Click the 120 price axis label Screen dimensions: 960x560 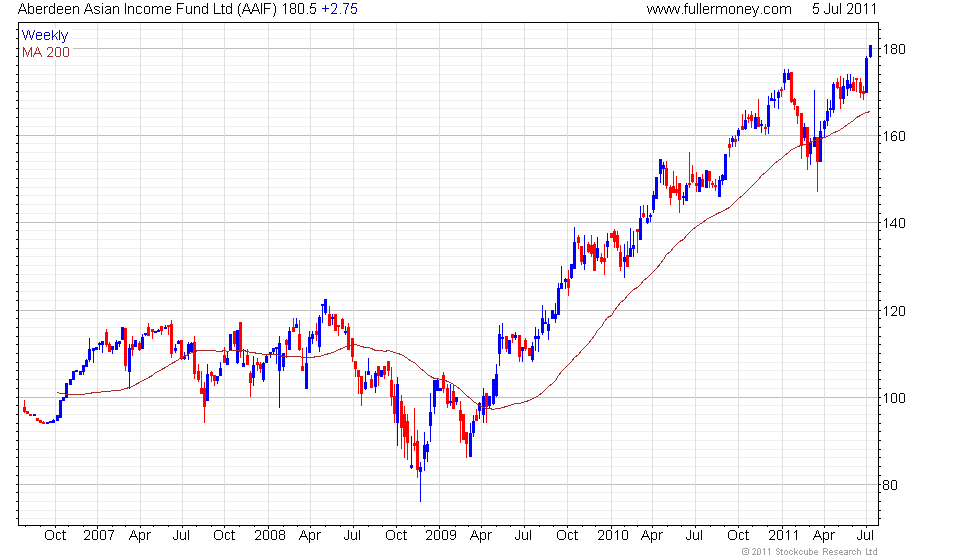894,311
